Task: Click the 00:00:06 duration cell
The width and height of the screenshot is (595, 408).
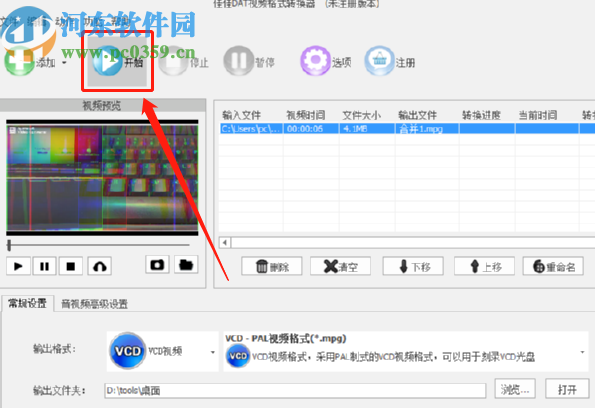Action: coord(311,129)
